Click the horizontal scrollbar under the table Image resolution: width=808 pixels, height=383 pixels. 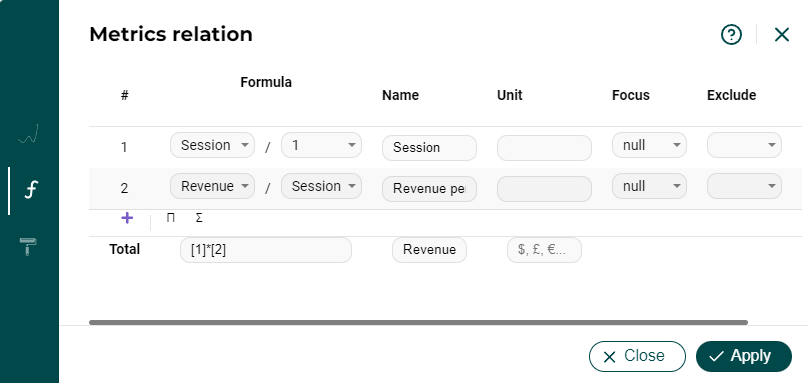(x=418, y=323)
